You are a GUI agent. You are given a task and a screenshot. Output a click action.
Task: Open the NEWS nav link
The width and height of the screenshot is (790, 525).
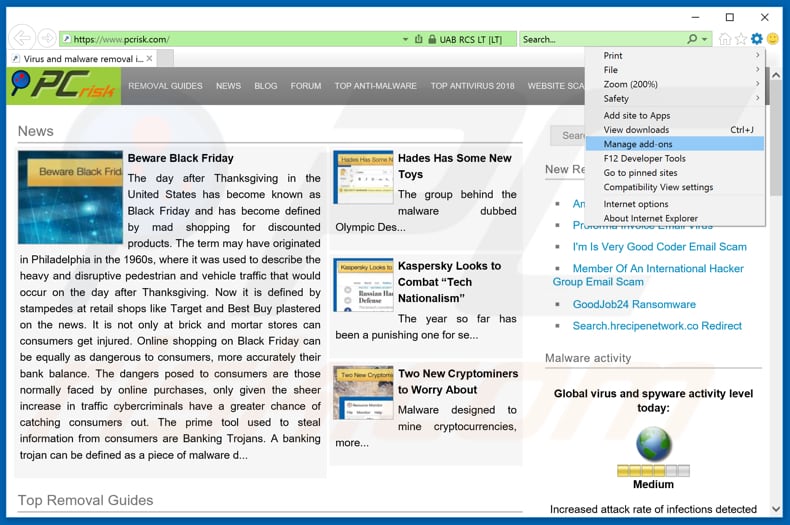(228, 86)
